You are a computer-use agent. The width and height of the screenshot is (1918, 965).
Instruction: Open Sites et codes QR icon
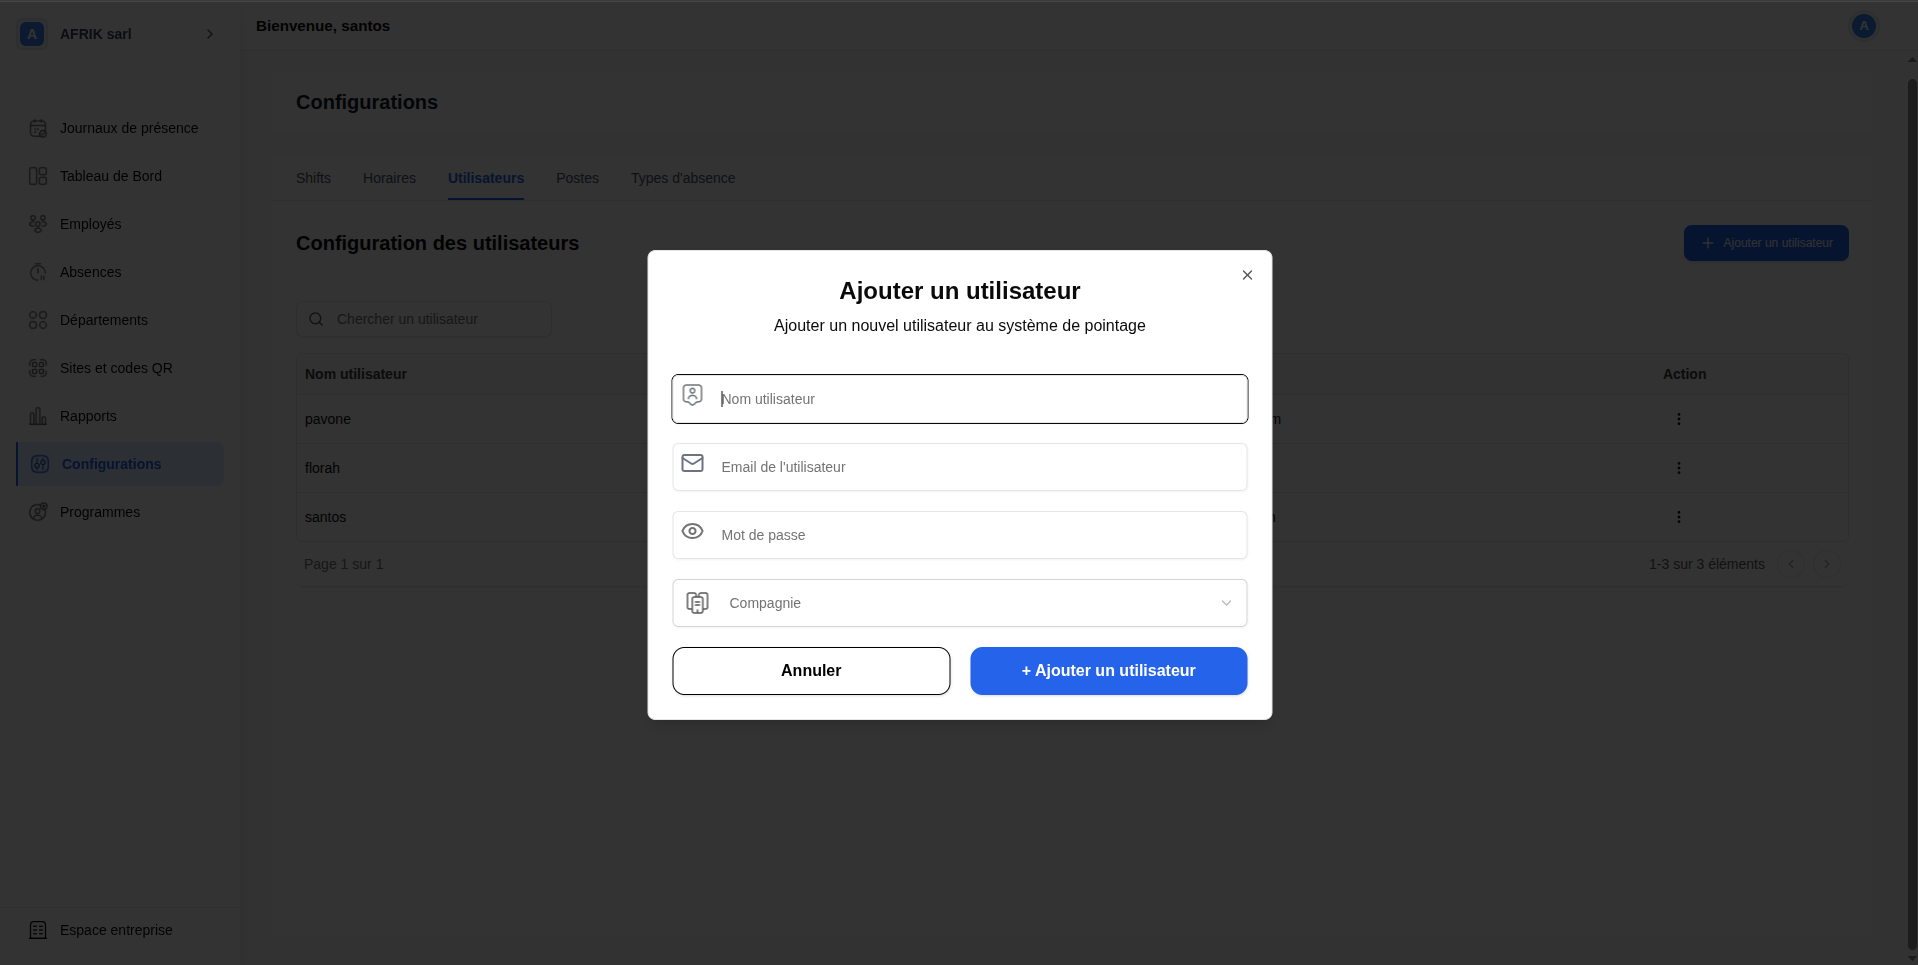click(x=37, y=368)
